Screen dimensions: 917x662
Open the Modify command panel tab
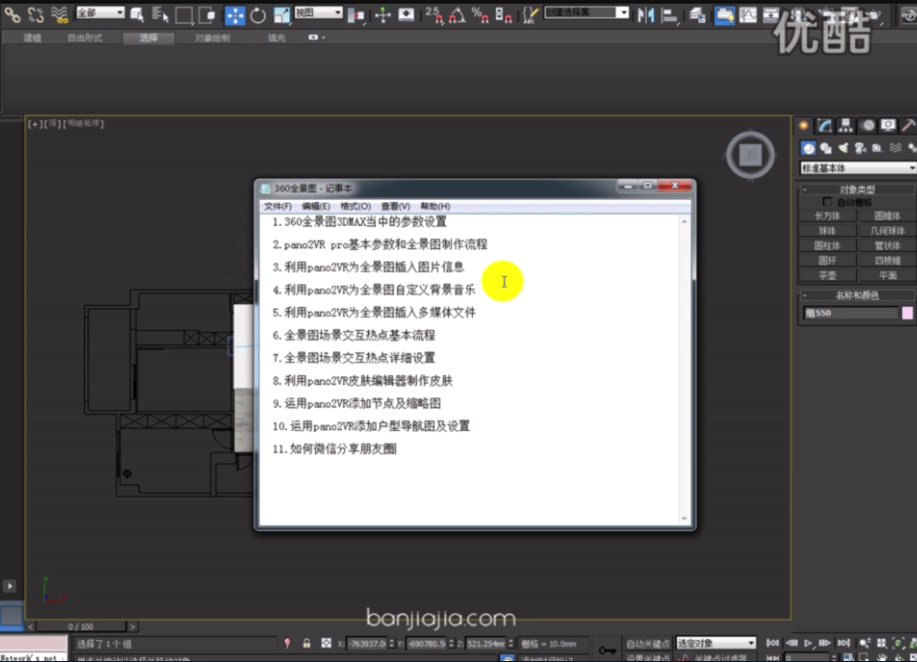point(825,125)
